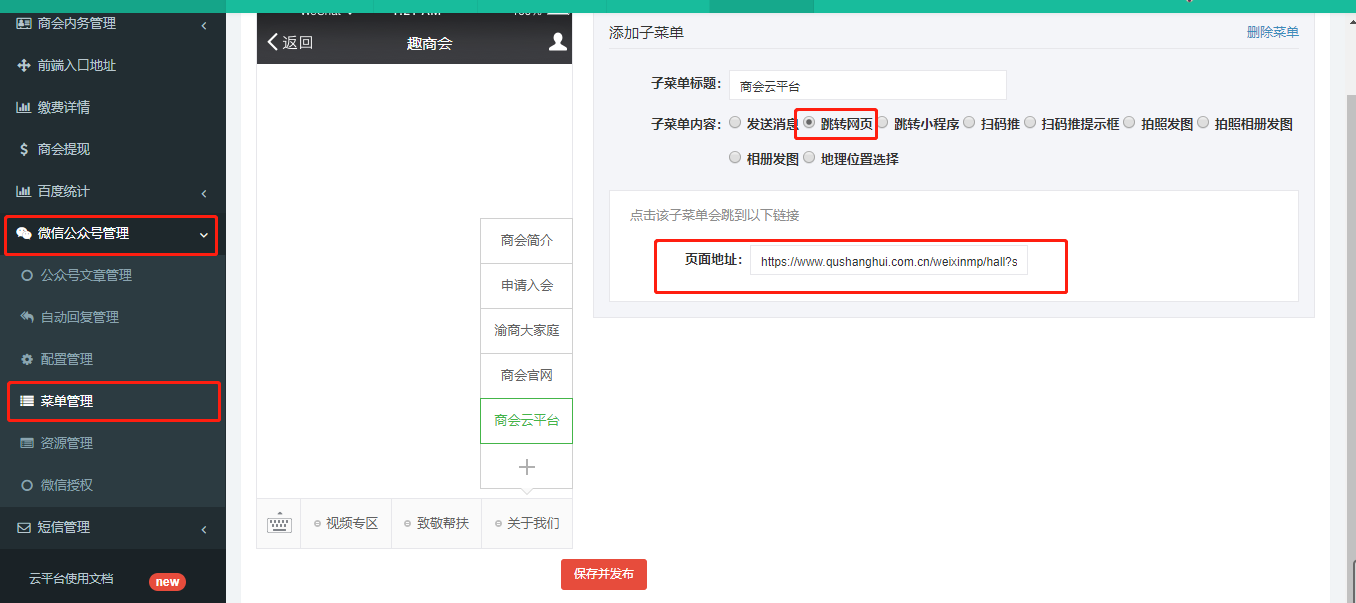Image resolution: width=1356 pixels, height=603 pixels.
Task: Click the keyboard icon in phone preview
Action: coord(279,523)
